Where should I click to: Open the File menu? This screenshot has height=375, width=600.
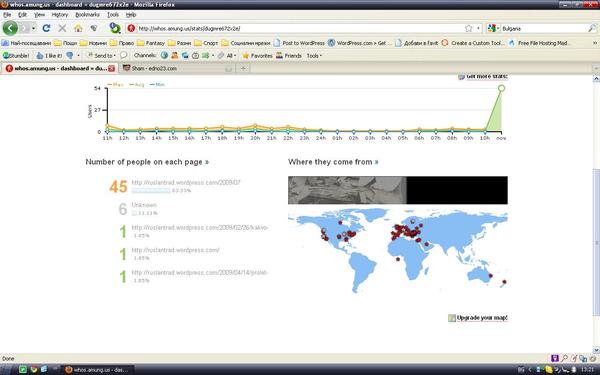point(7,15)
